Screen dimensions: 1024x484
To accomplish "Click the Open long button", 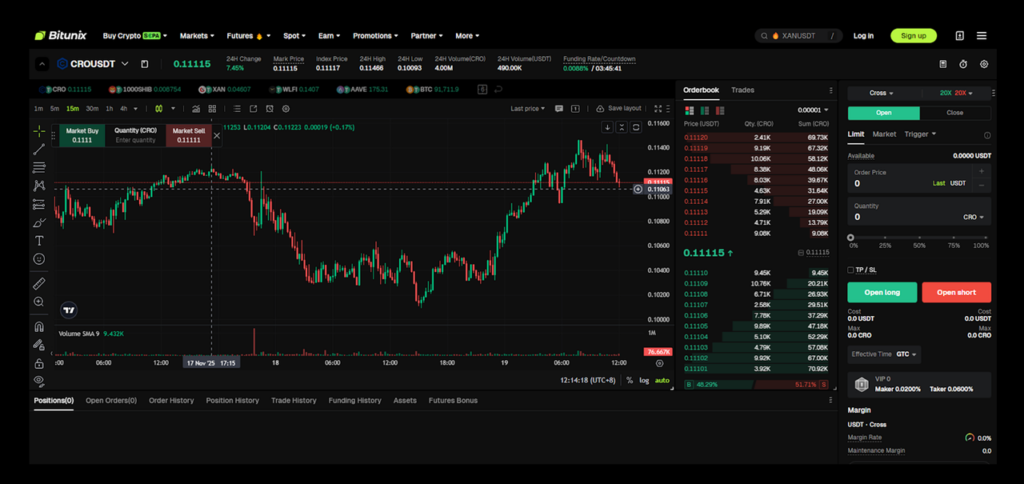I will coord(882,292).
